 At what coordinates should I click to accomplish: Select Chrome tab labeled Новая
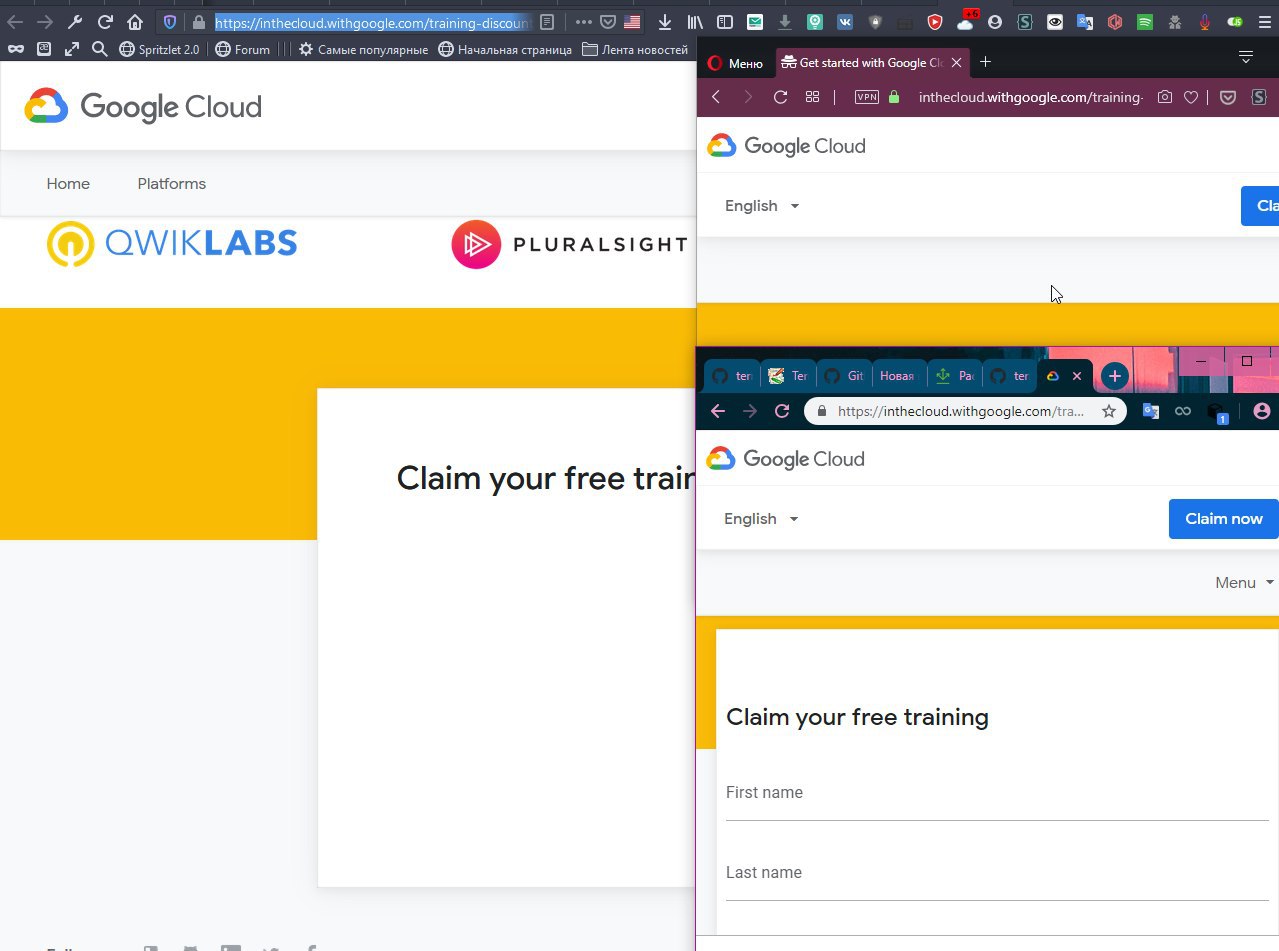(900, 376)
